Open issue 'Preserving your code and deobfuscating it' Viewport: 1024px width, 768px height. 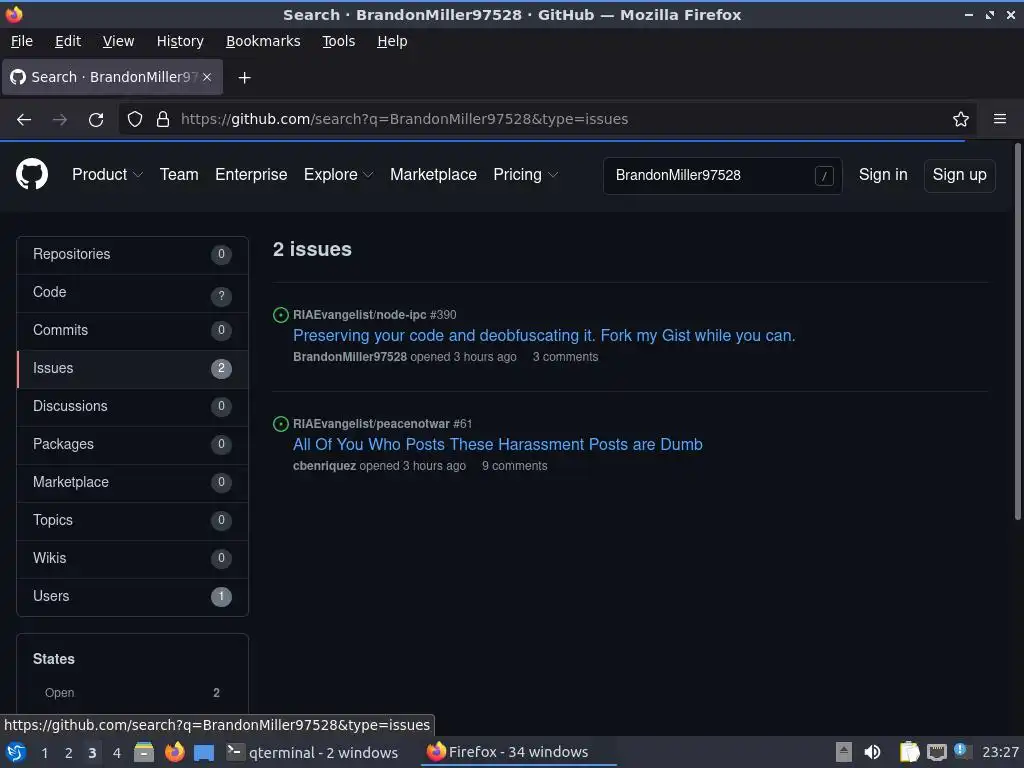click(x=544, y=336)
